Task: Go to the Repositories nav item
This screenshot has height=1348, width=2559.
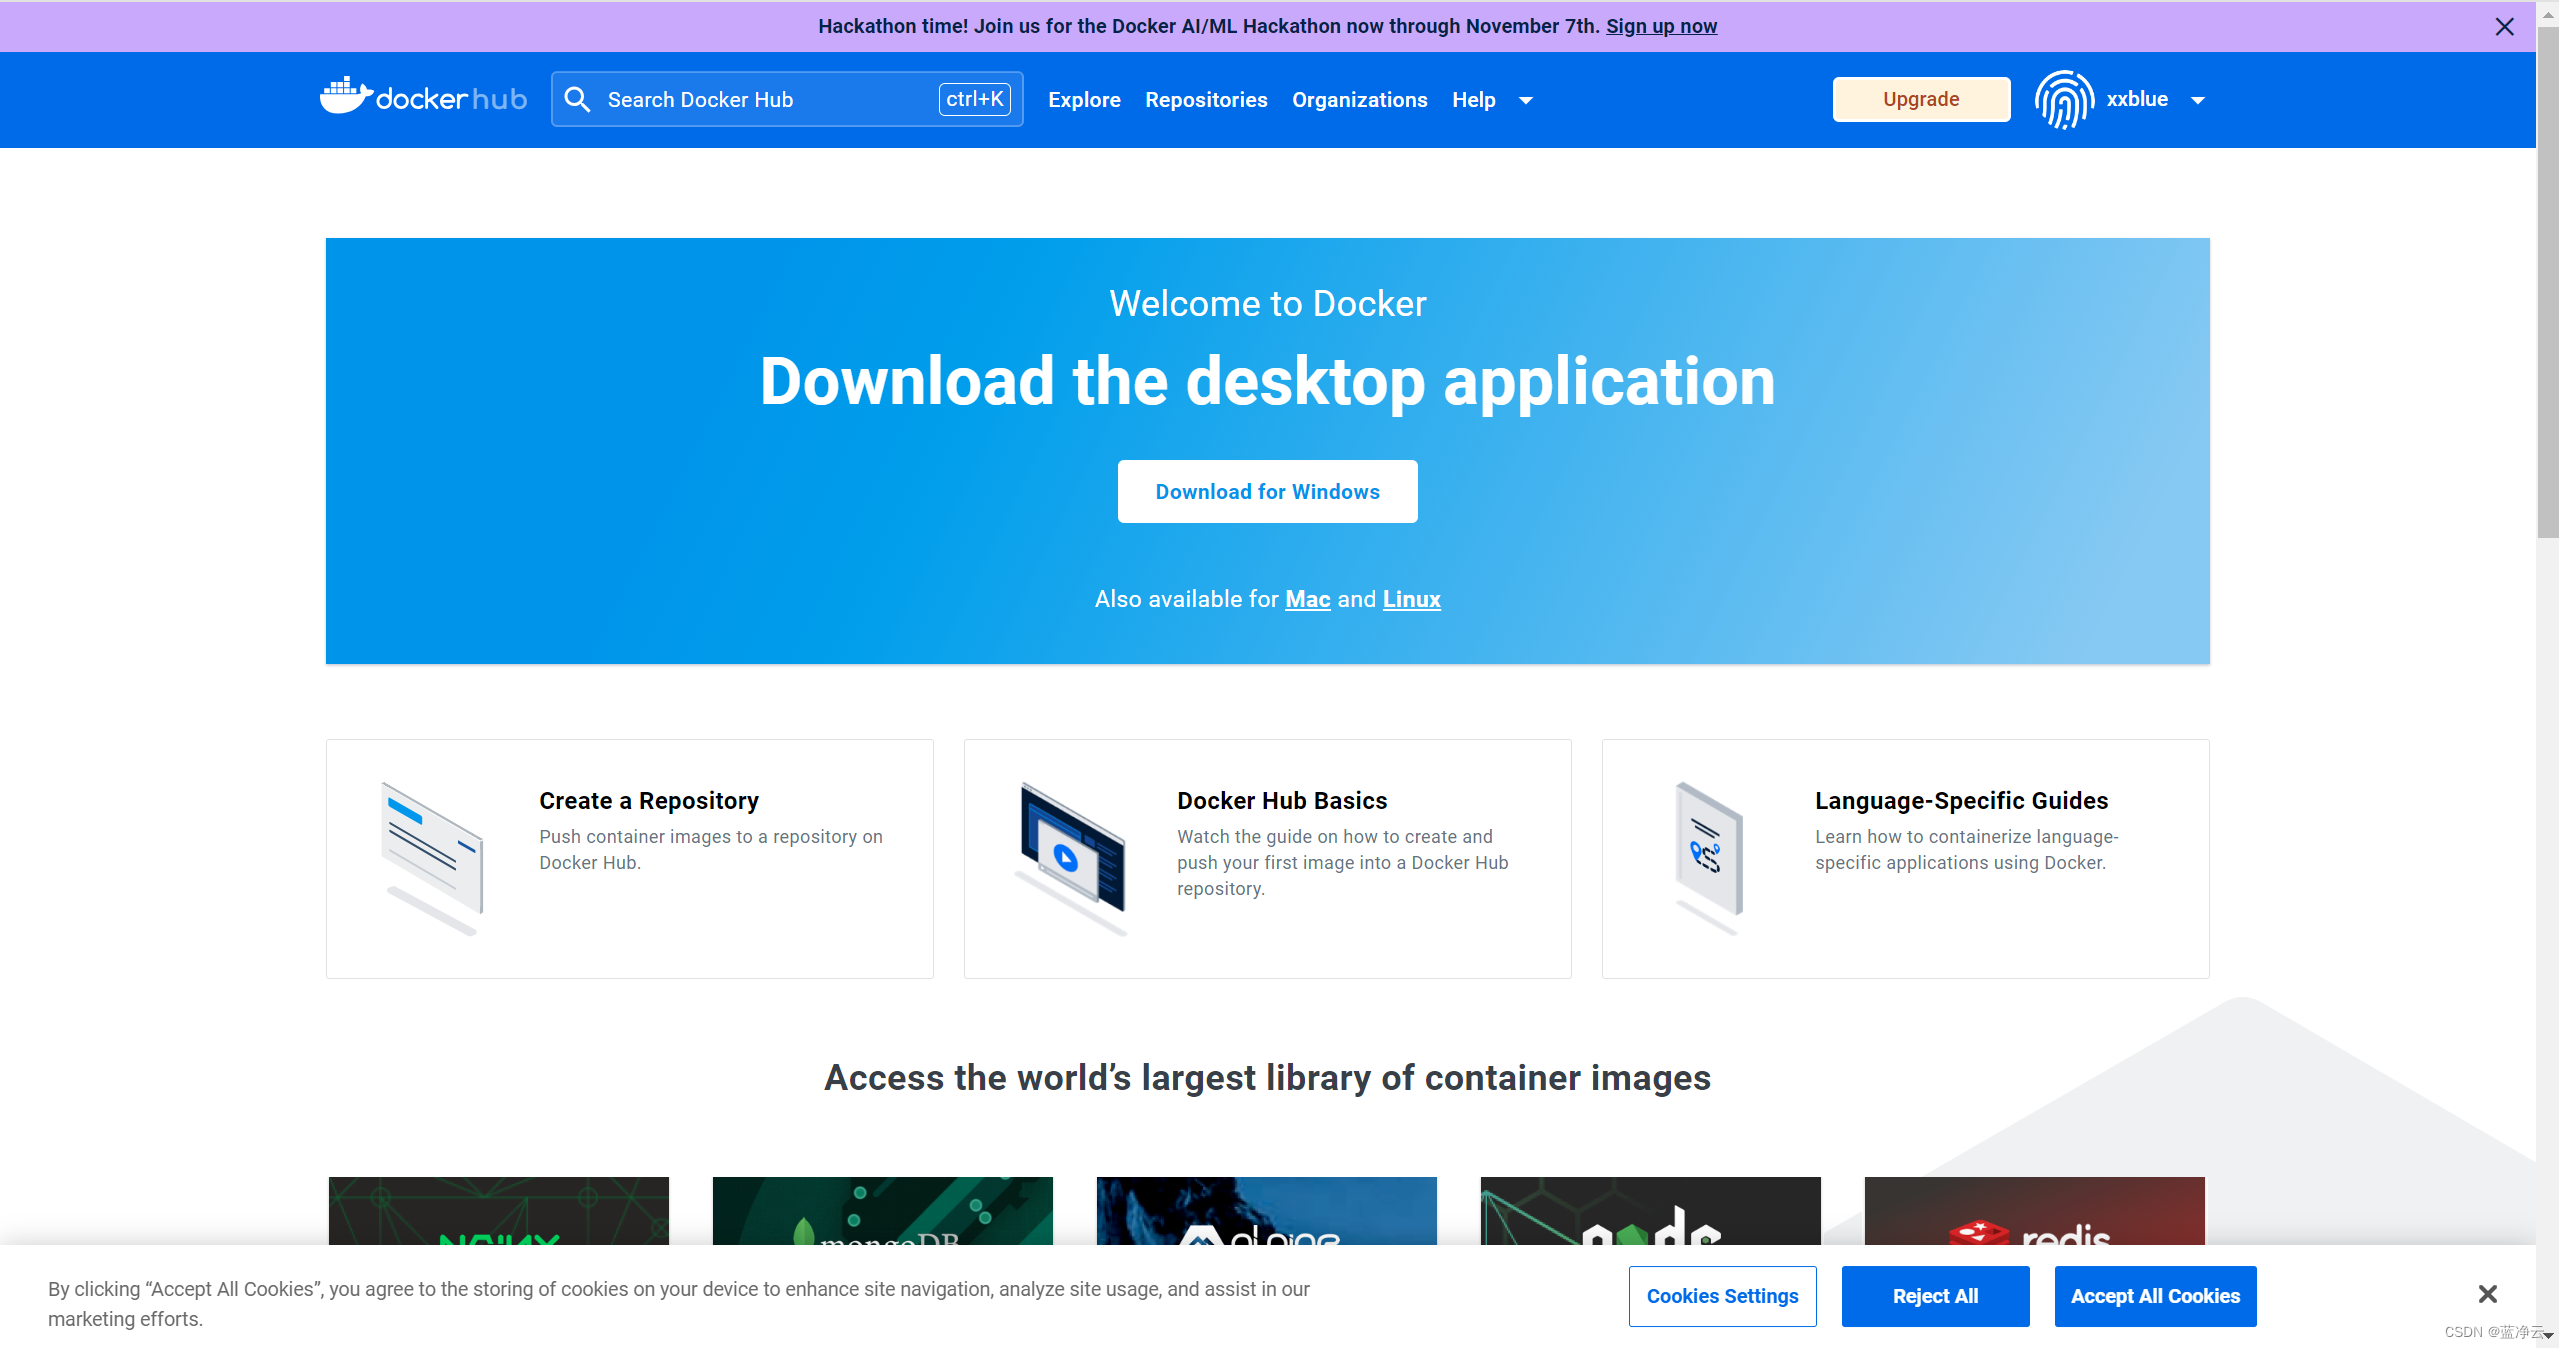Action: 1206,100
